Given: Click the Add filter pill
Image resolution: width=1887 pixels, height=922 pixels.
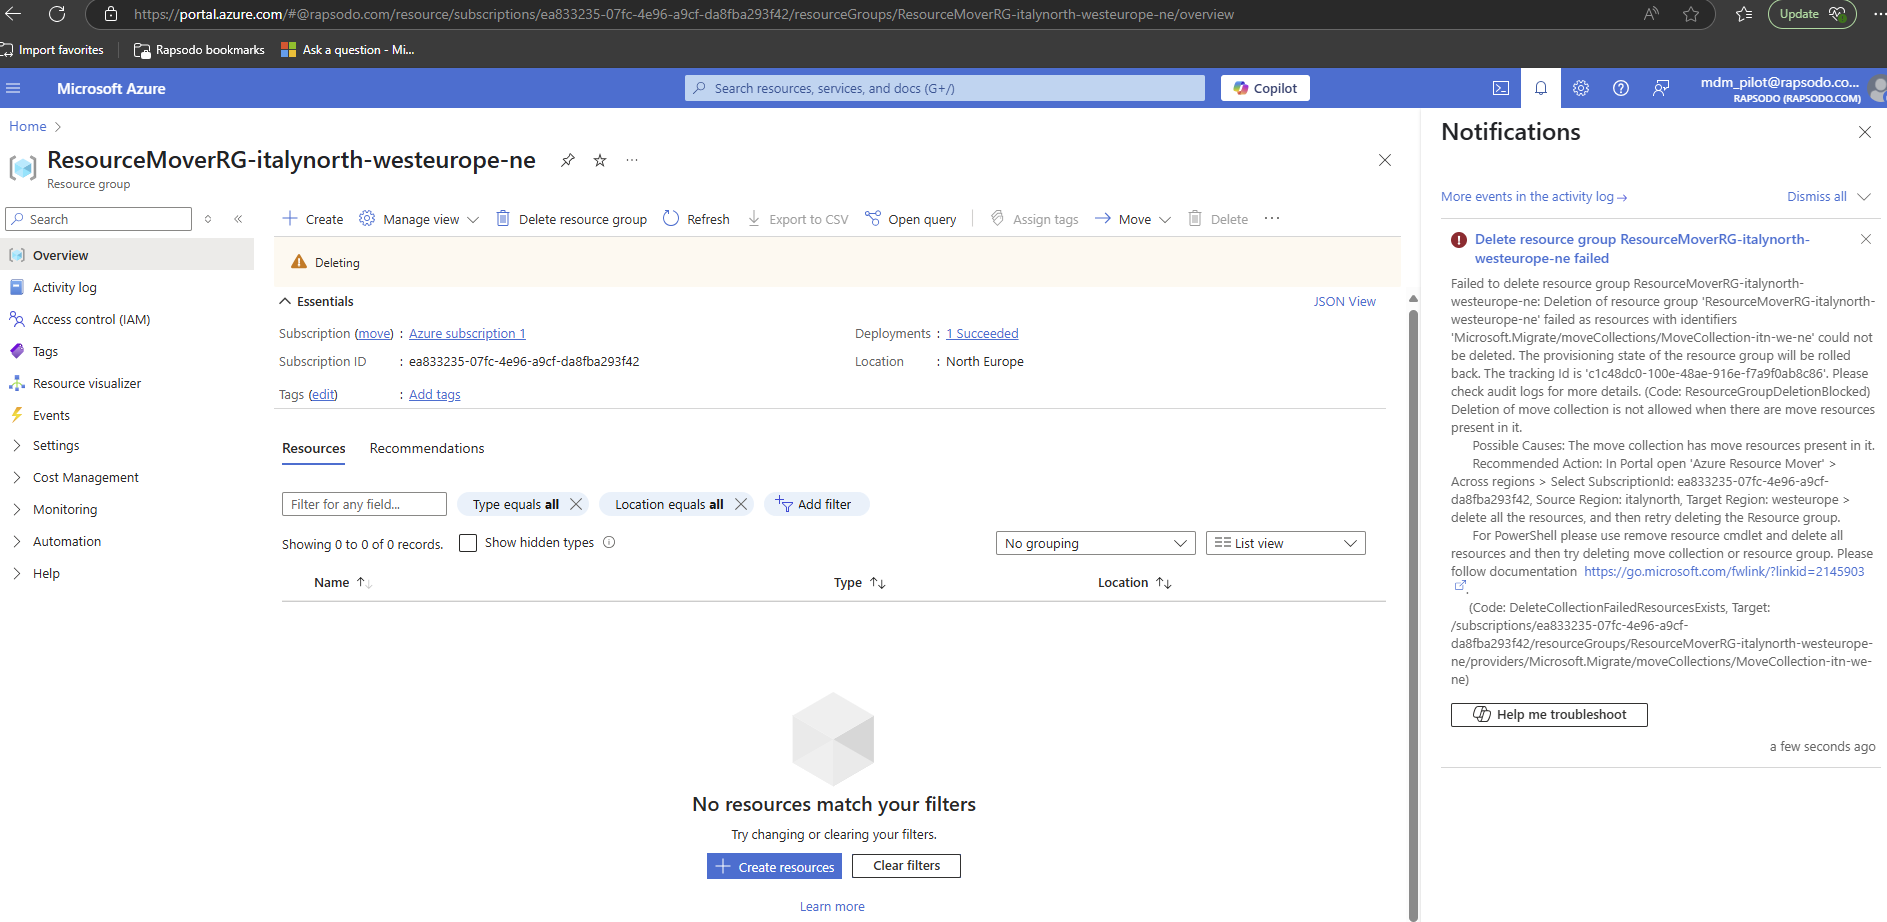Looking at the screenshot, I should click(x=816, y=504).
